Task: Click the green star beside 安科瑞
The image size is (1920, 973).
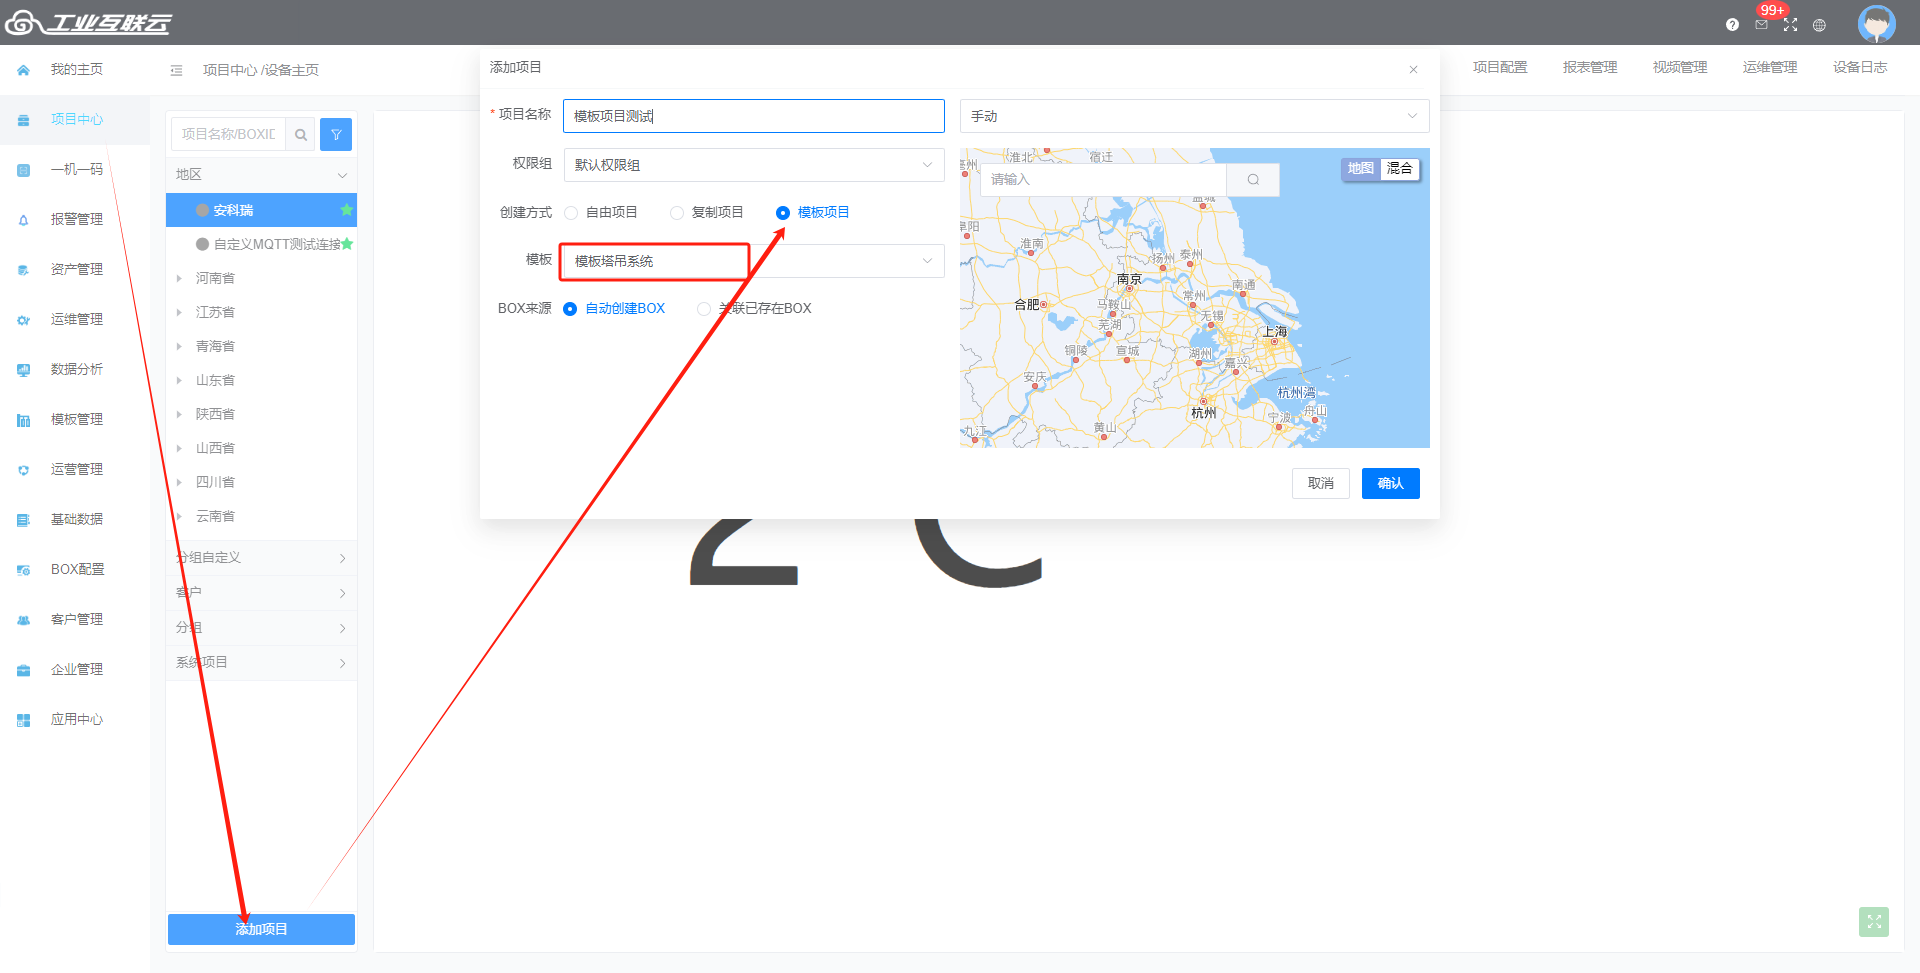Action: coord(346,210)
